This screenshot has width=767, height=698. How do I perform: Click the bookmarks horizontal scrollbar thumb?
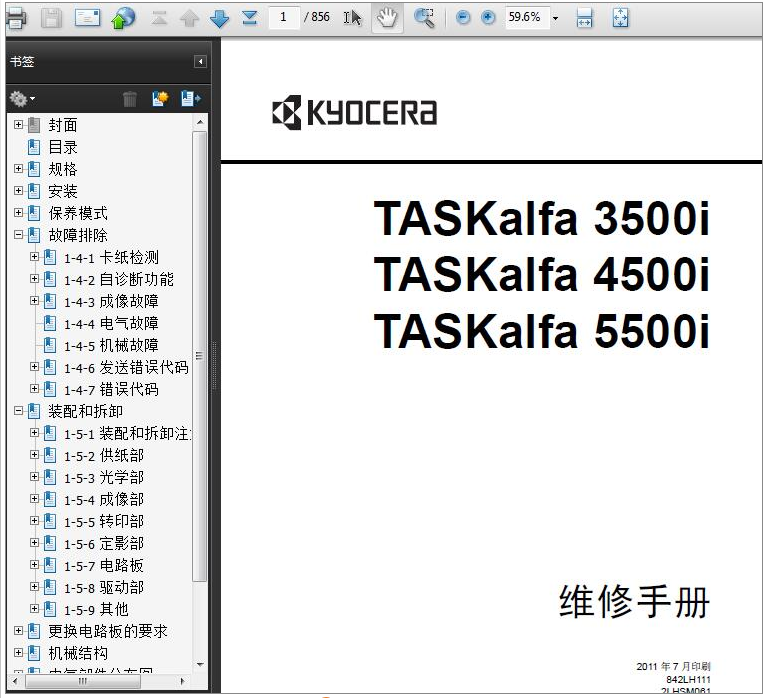(x=83, y=680)
